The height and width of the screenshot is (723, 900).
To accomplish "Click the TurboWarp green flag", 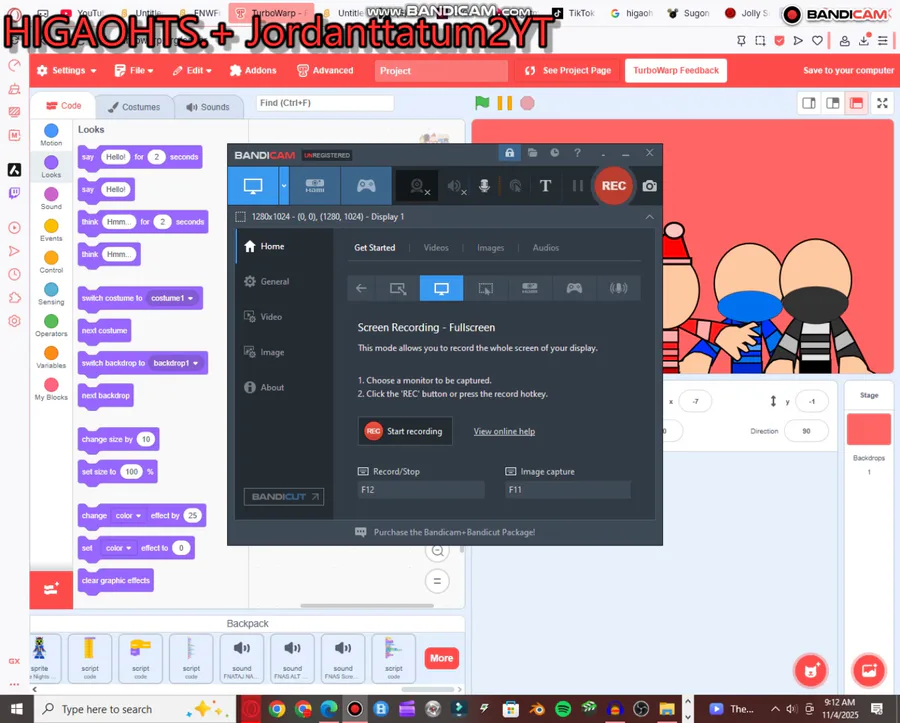I will (482, 103).
